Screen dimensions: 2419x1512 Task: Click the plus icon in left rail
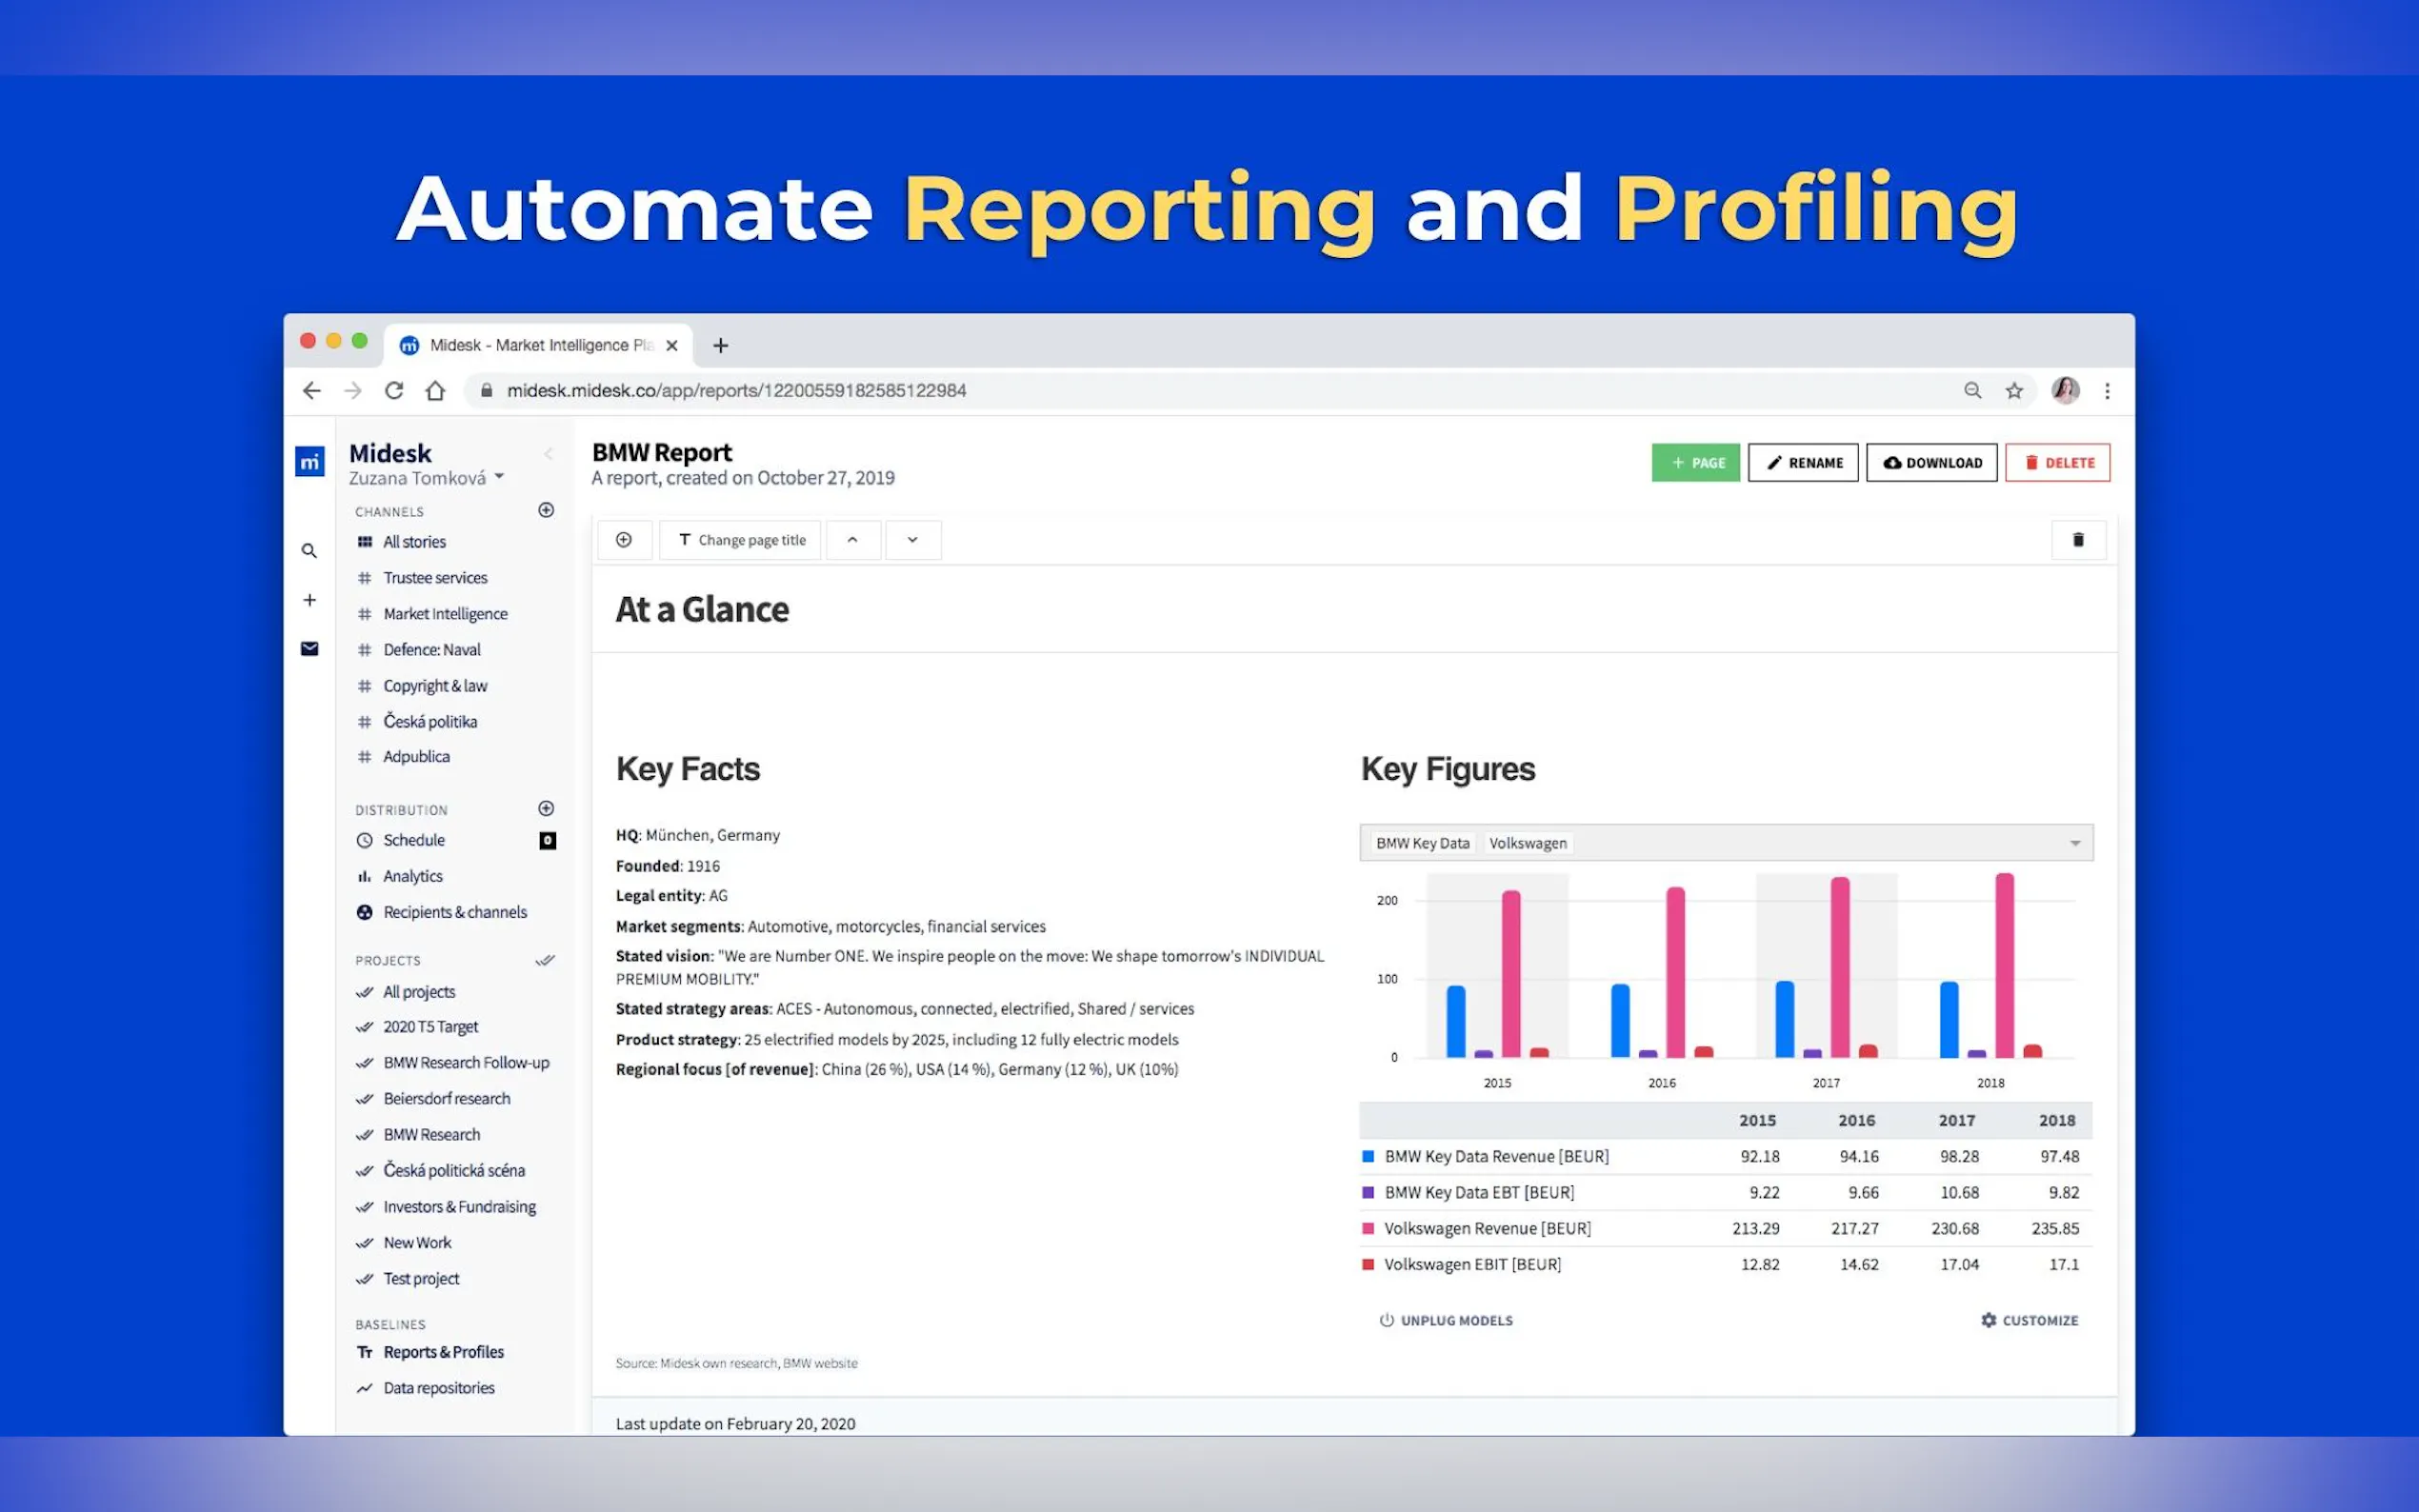pos(309,600)
